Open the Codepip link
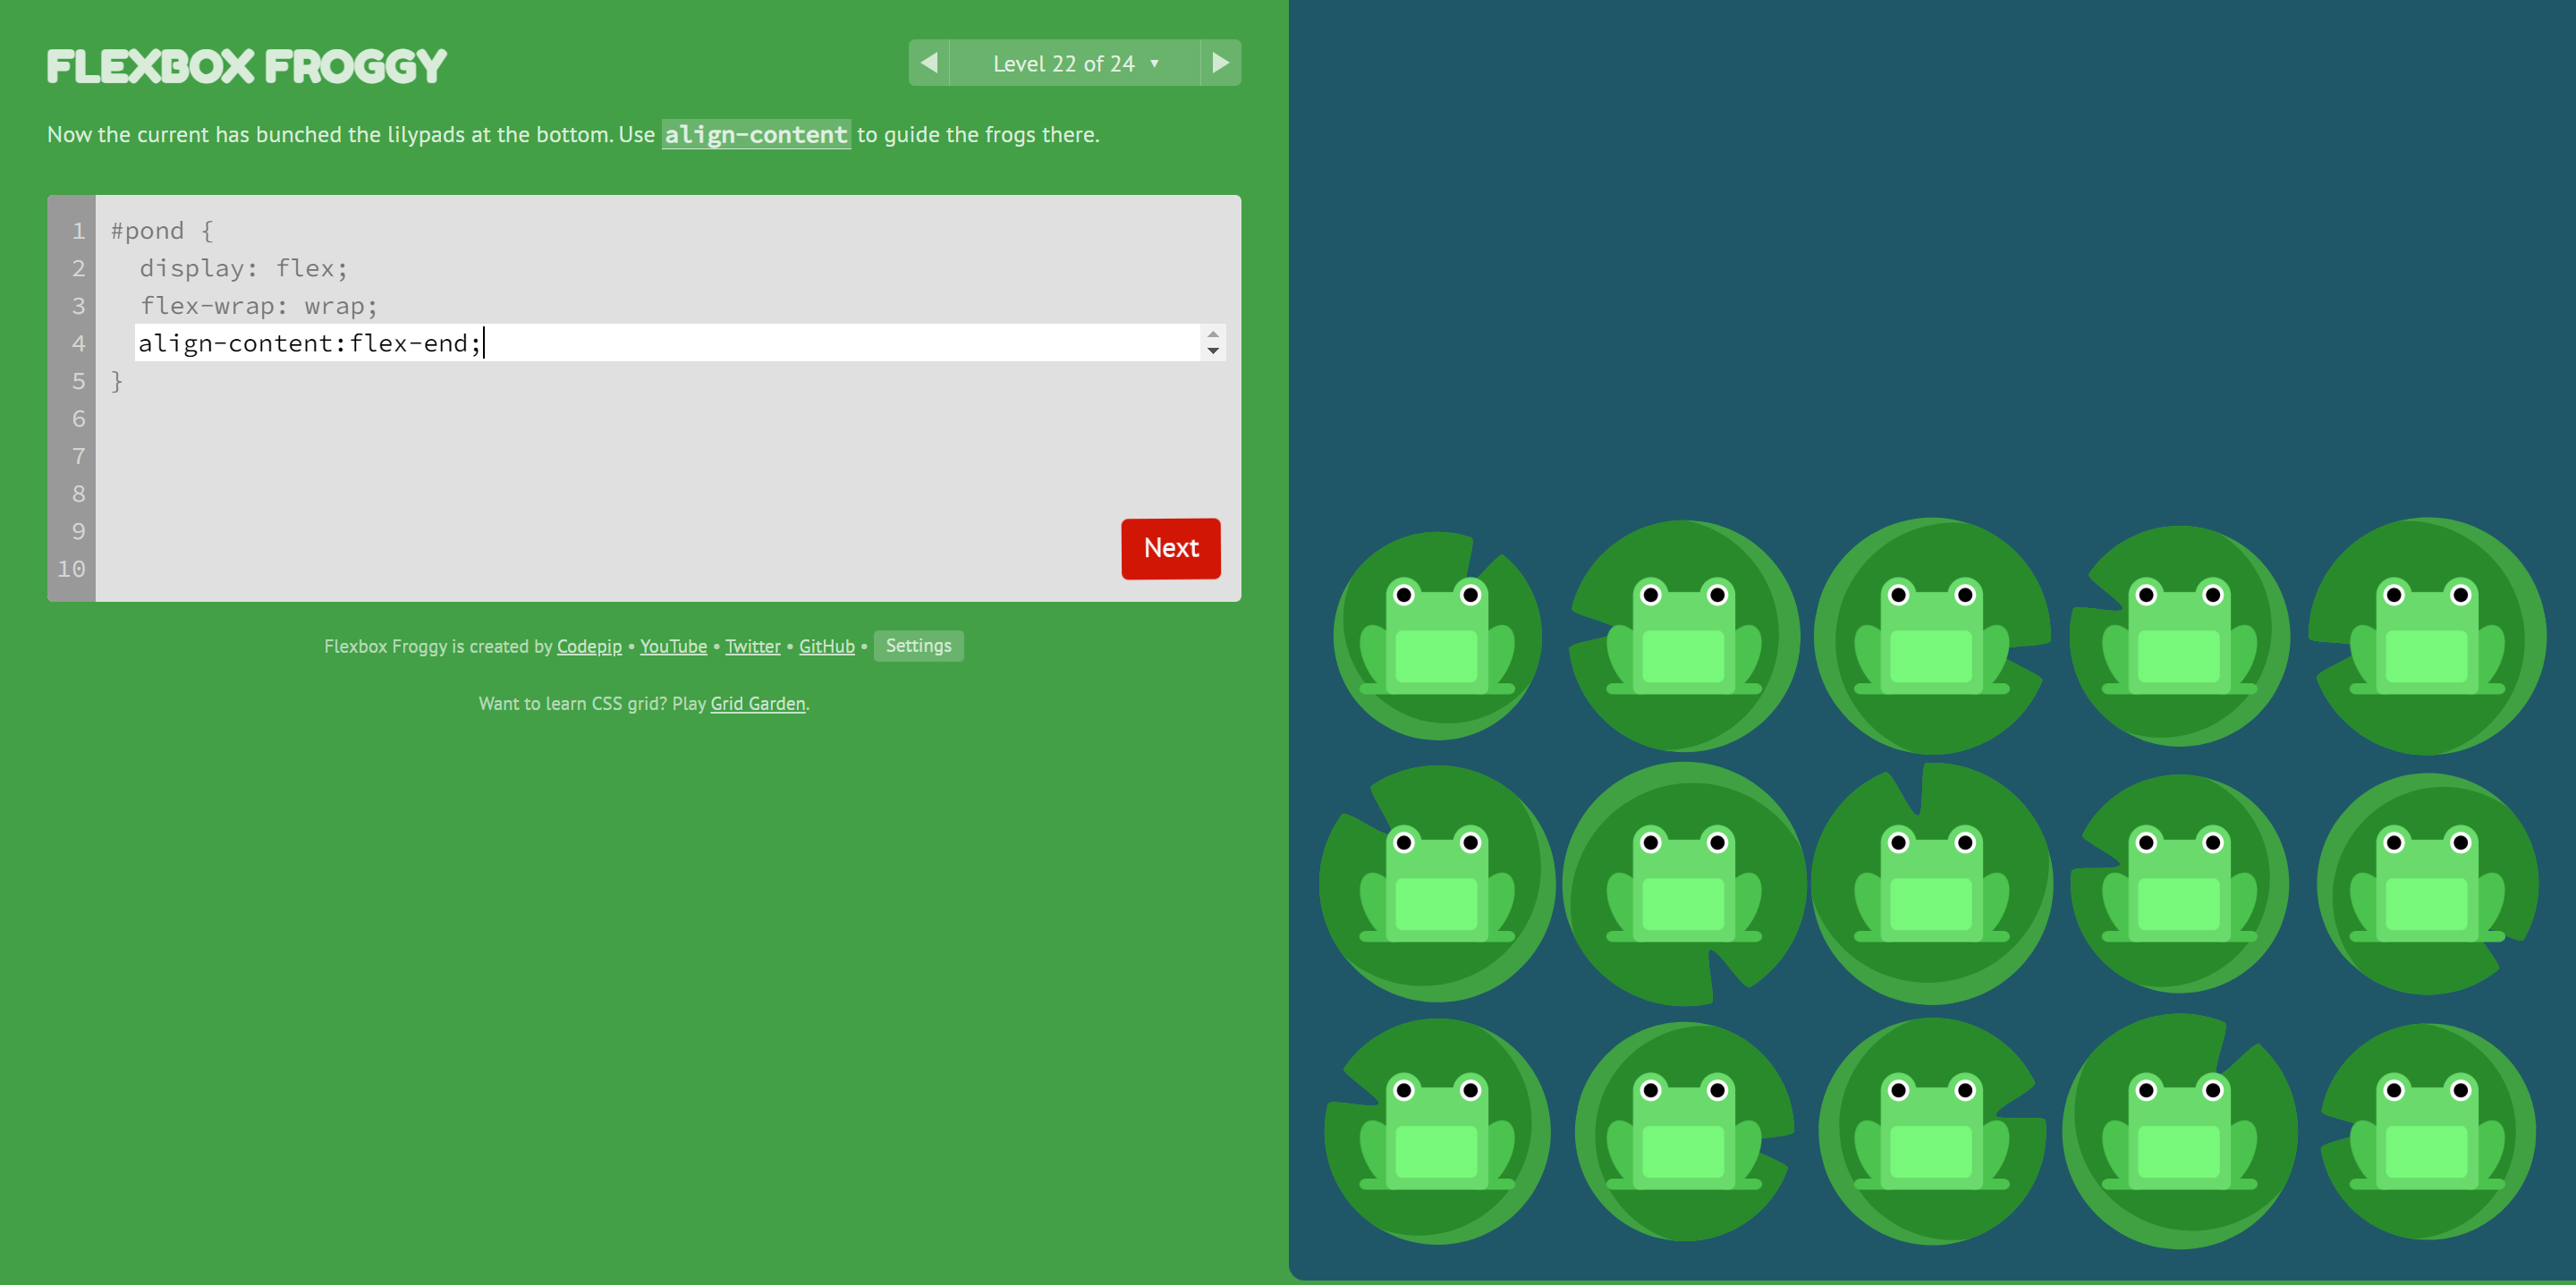 coord(588,646)
